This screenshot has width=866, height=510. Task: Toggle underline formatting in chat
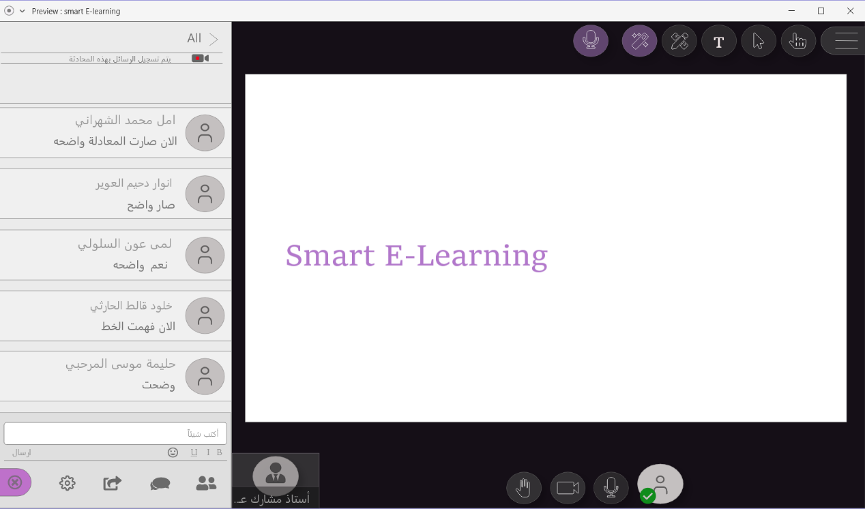click(x=194, y=452)
